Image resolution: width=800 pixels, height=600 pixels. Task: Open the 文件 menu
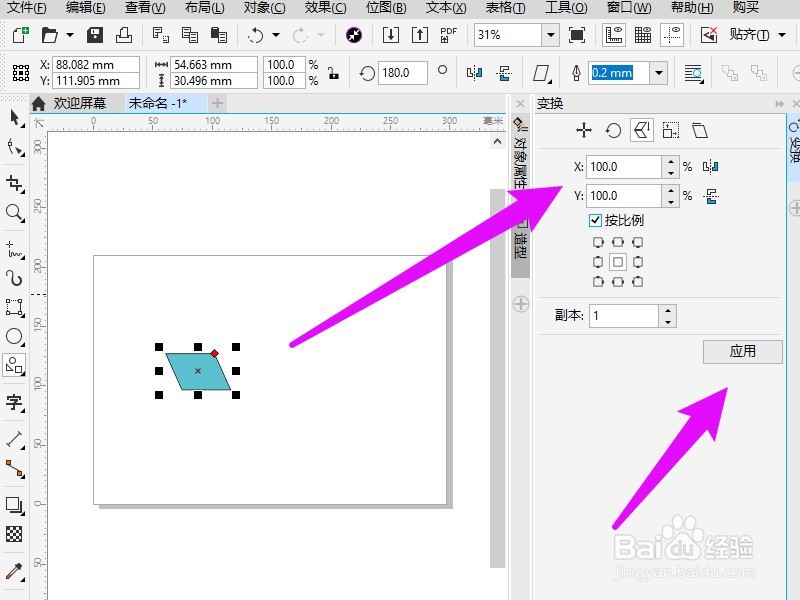(x=27, y=8)
